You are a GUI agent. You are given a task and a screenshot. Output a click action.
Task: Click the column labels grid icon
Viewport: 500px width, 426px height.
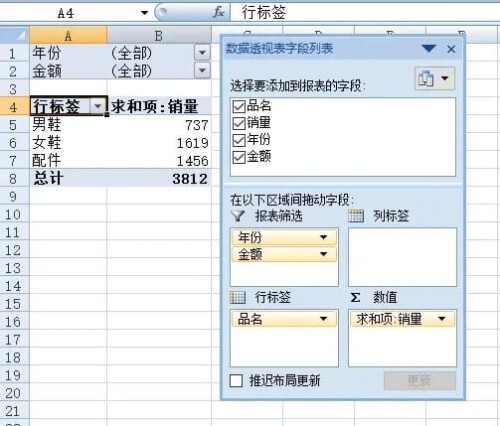[356, 216]
